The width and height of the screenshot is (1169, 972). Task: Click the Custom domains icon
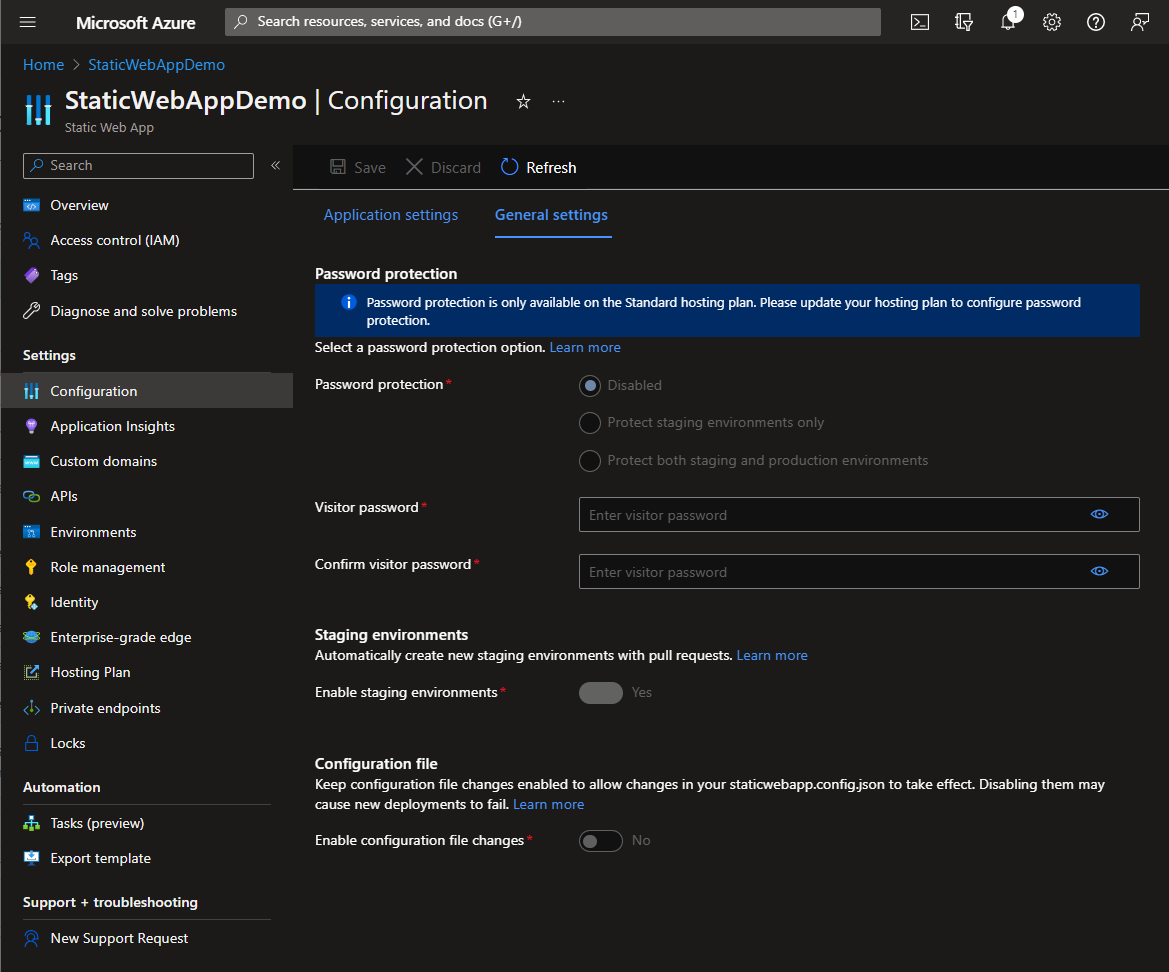pos(33,461)
